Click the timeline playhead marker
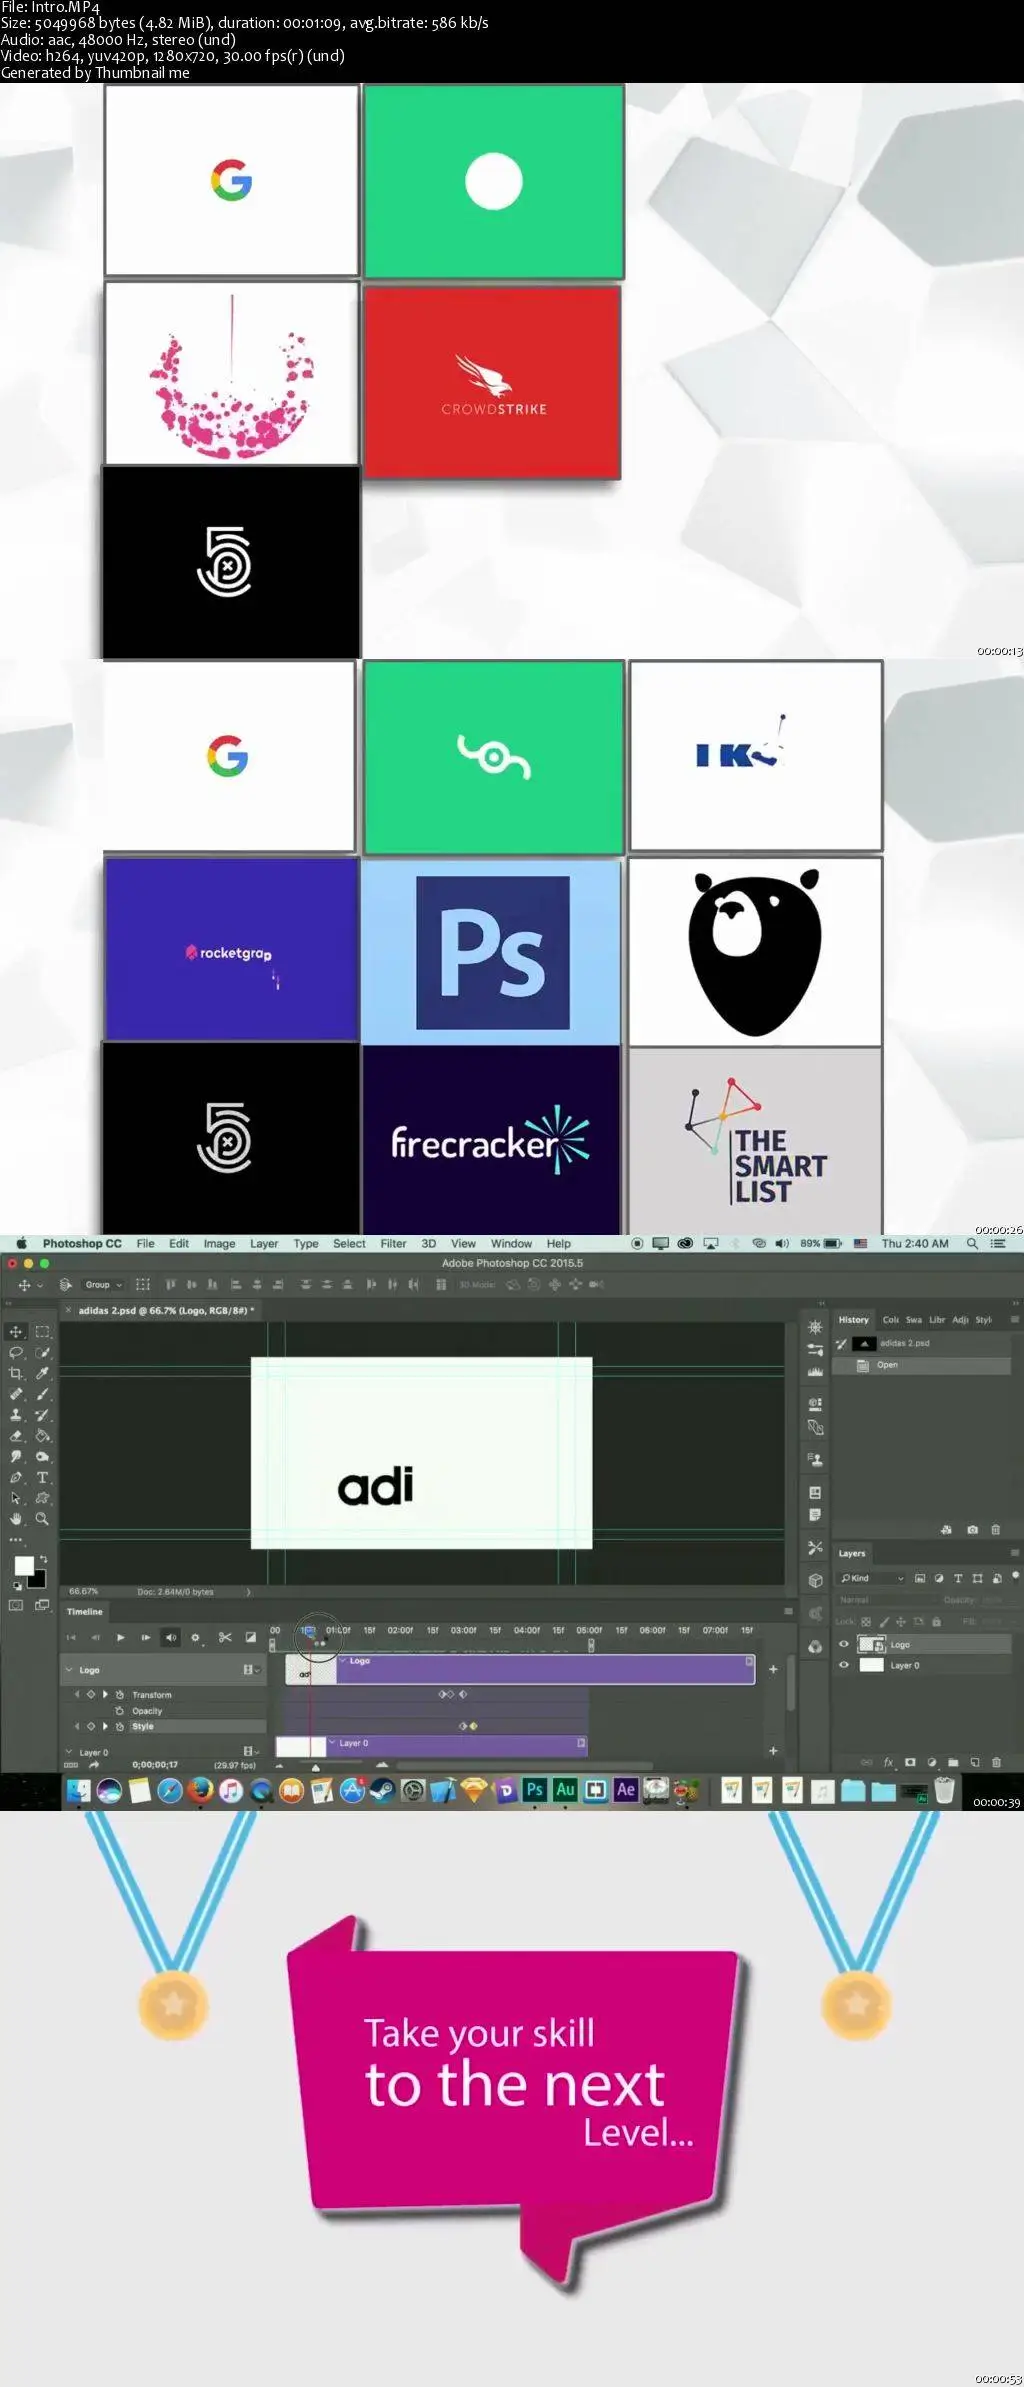This screenshot has width=1024, height=2387. click(308, 1631)
